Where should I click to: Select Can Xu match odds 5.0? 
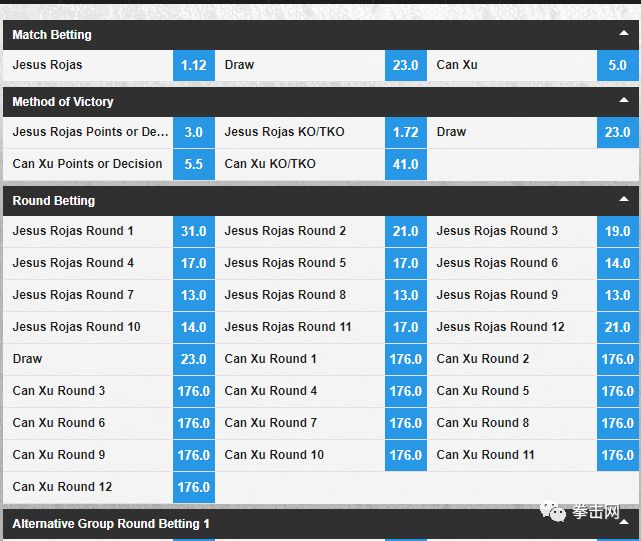coord(617,65)
